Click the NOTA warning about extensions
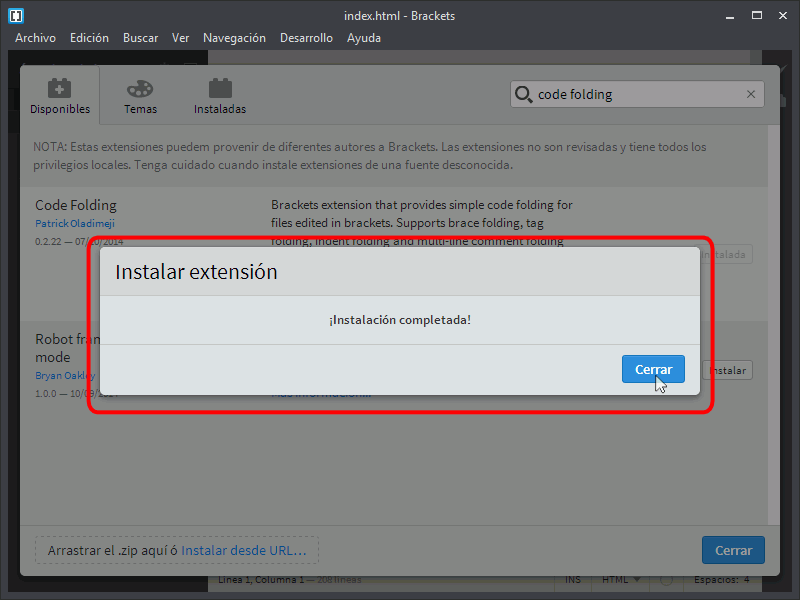Screen dimensions: 800x600 [370, 156]
